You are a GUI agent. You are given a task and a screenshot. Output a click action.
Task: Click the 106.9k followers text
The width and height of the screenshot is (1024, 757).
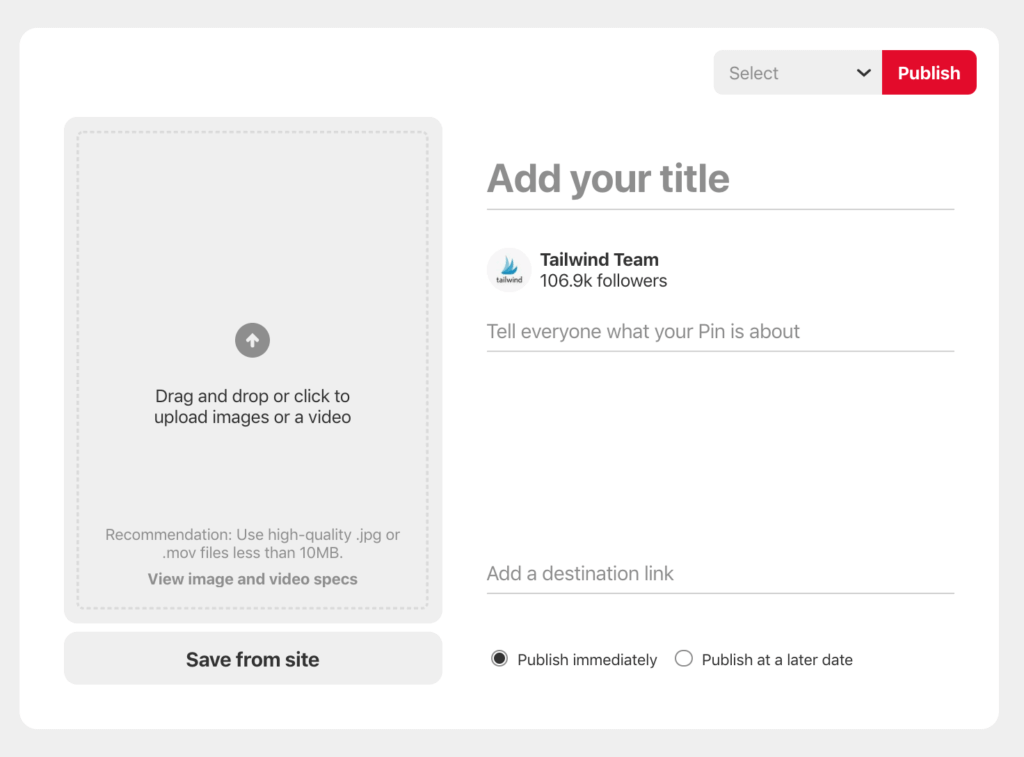[602, 281]
